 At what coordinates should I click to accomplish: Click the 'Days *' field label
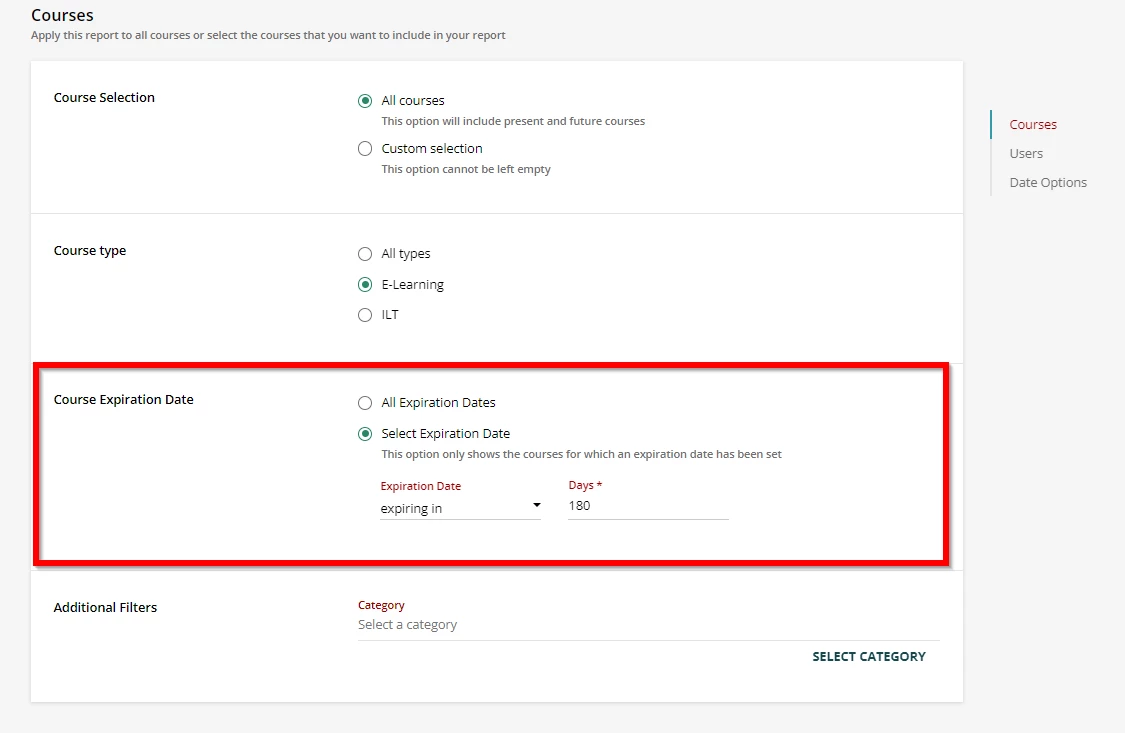pos(585,485)
